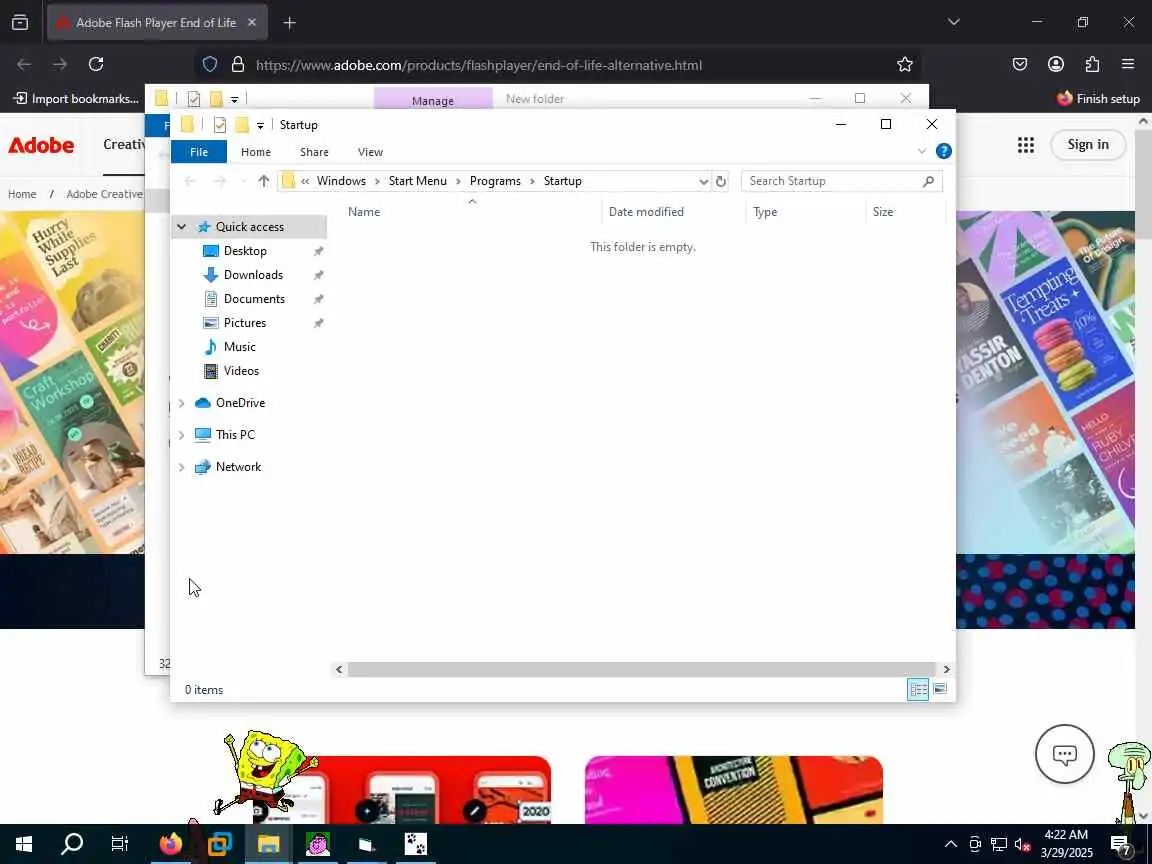The width and height of the screenshot is (1152, 864).
Task: Click the Adobe logo link
Action: pyautogui.click(x=41, y=145)
